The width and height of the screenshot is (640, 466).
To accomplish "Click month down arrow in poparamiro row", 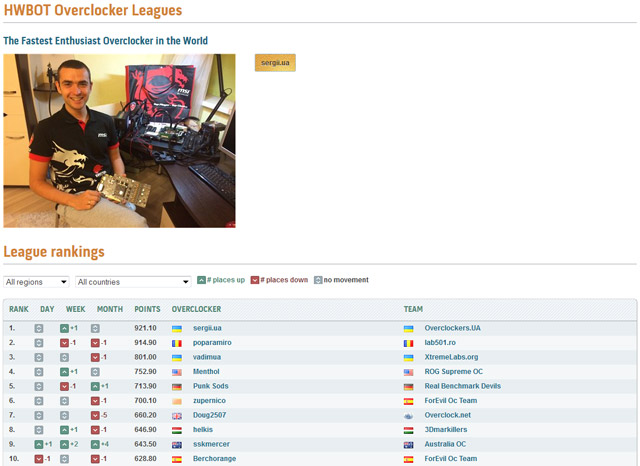I will (95, 343).
